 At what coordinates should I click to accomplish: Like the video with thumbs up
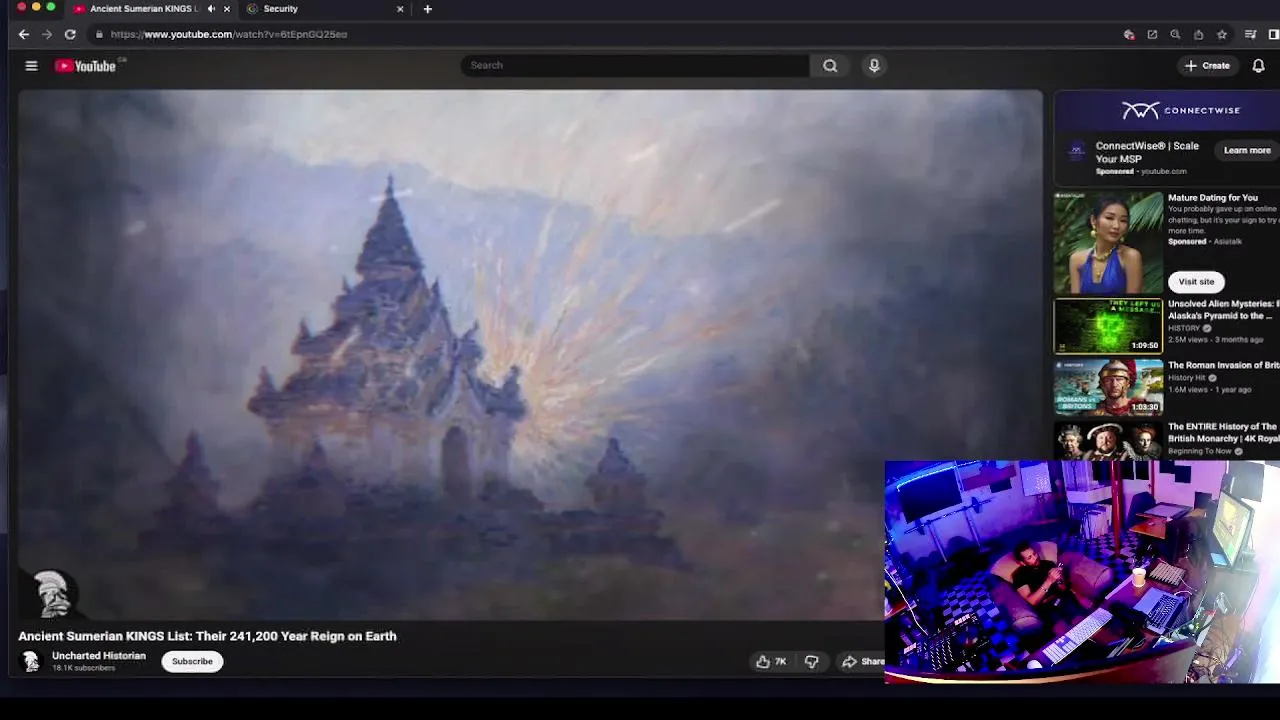770,661
